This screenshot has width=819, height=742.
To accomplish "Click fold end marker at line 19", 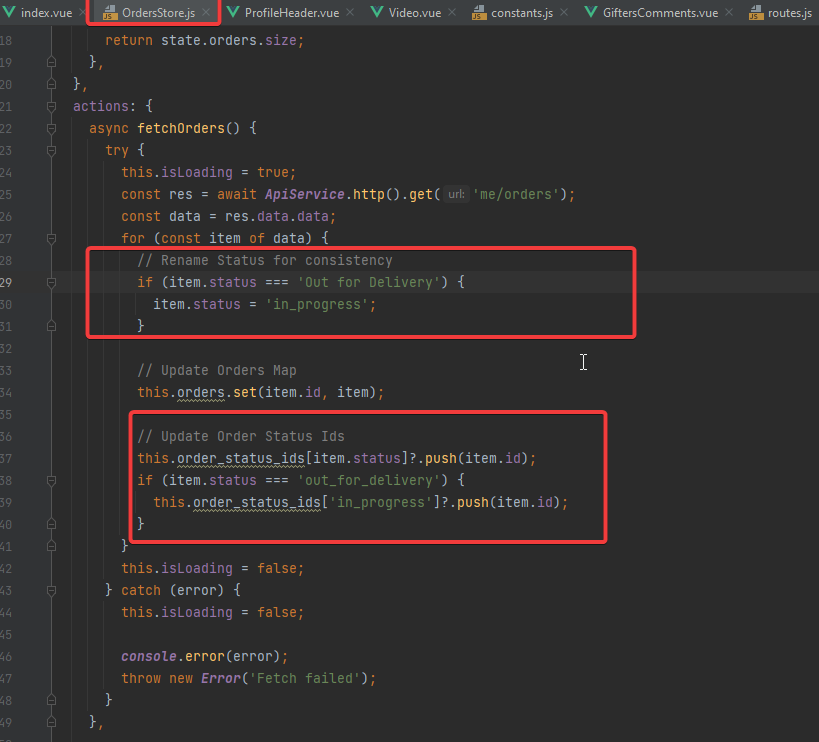I will pos(51,62).
